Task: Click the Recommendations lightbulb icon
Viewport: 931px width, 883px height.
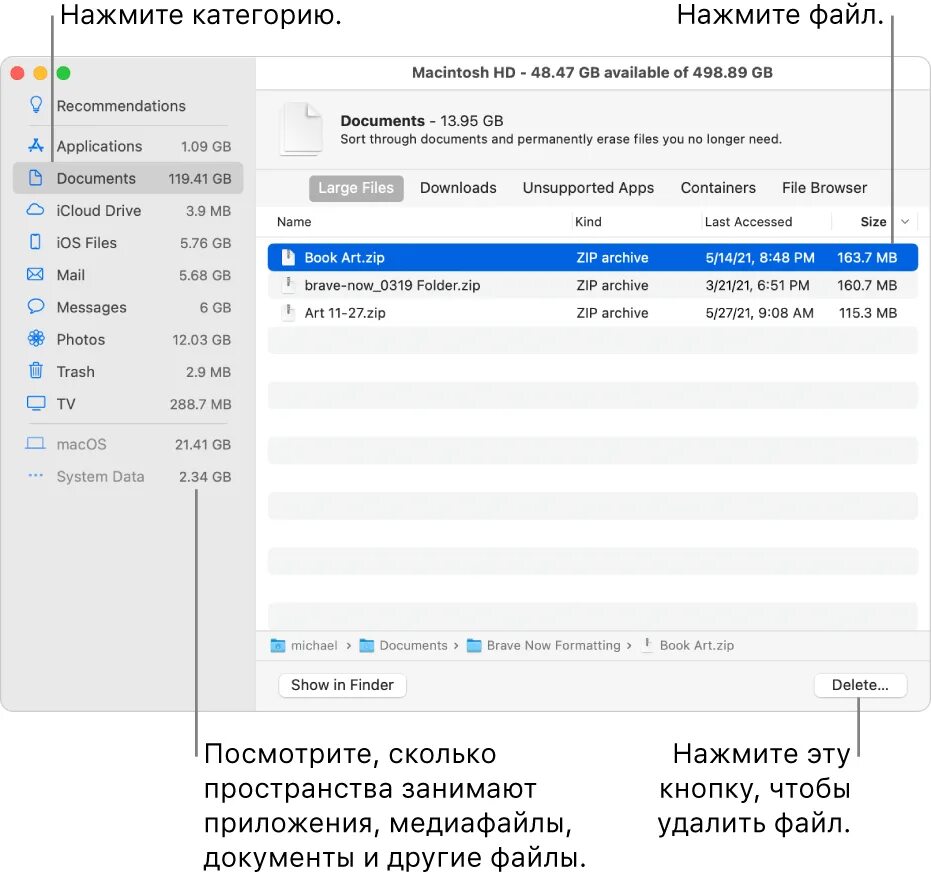Action: click(36, 105)
